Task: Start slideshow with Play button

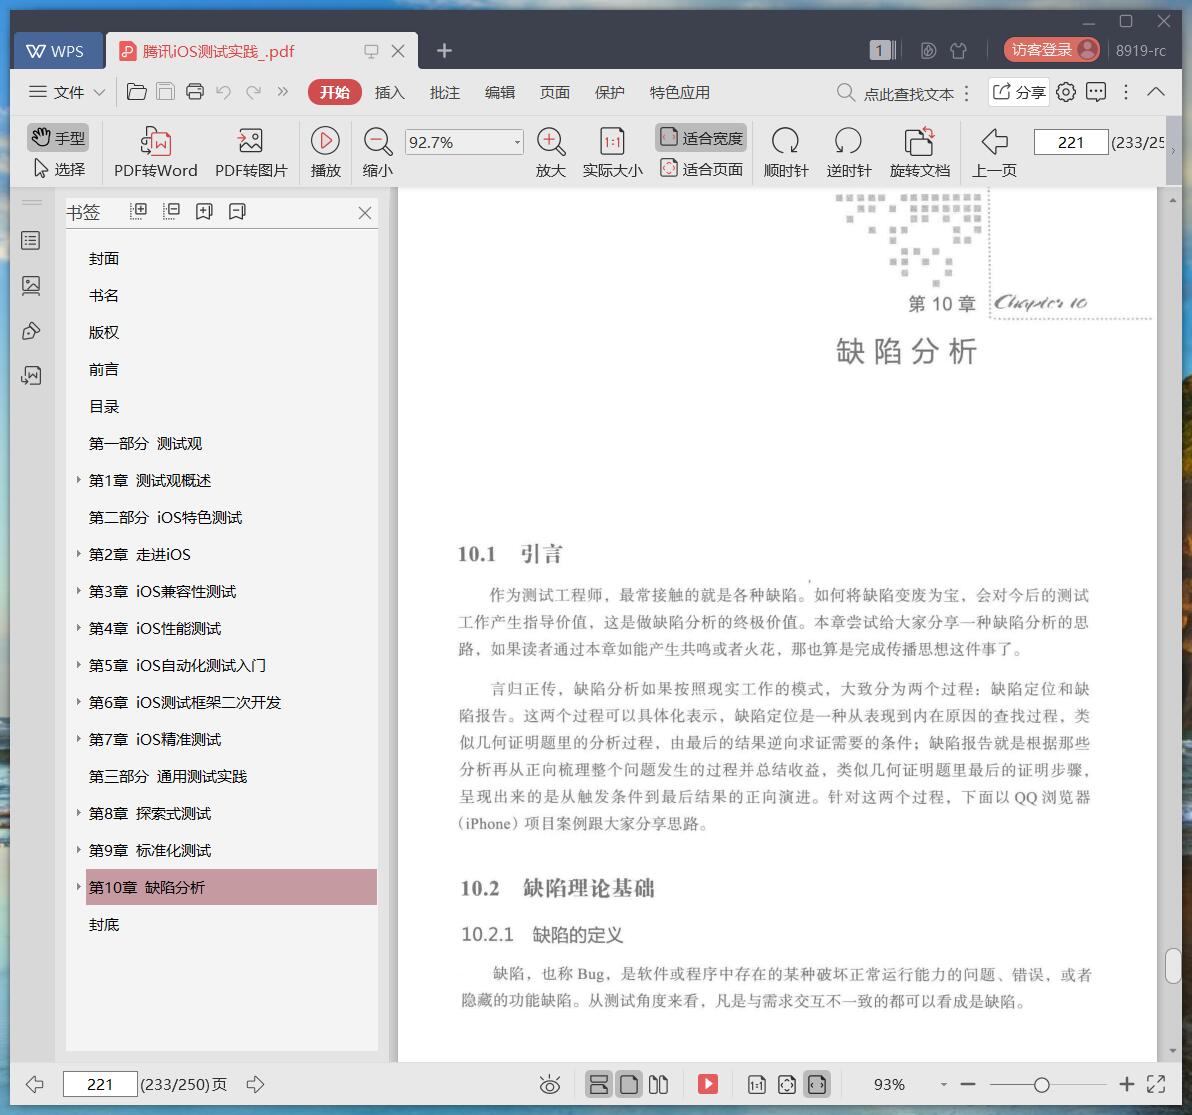Action: [x=325, y=153]
